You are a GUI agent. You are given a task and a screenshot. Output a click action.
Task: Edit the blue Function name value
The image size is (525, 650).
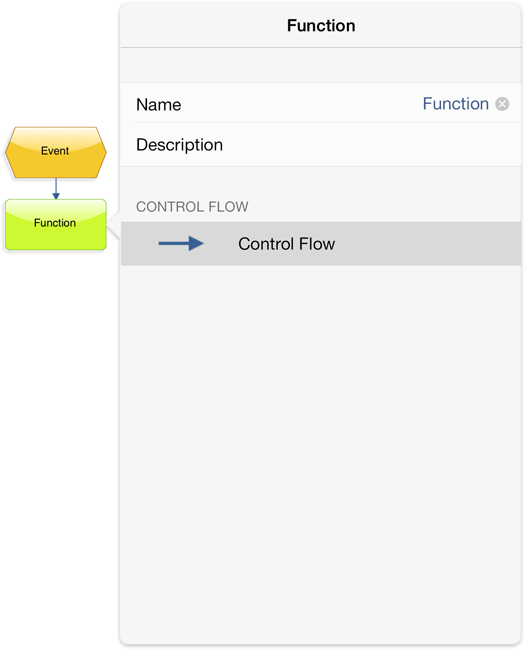tap(455, 104)
